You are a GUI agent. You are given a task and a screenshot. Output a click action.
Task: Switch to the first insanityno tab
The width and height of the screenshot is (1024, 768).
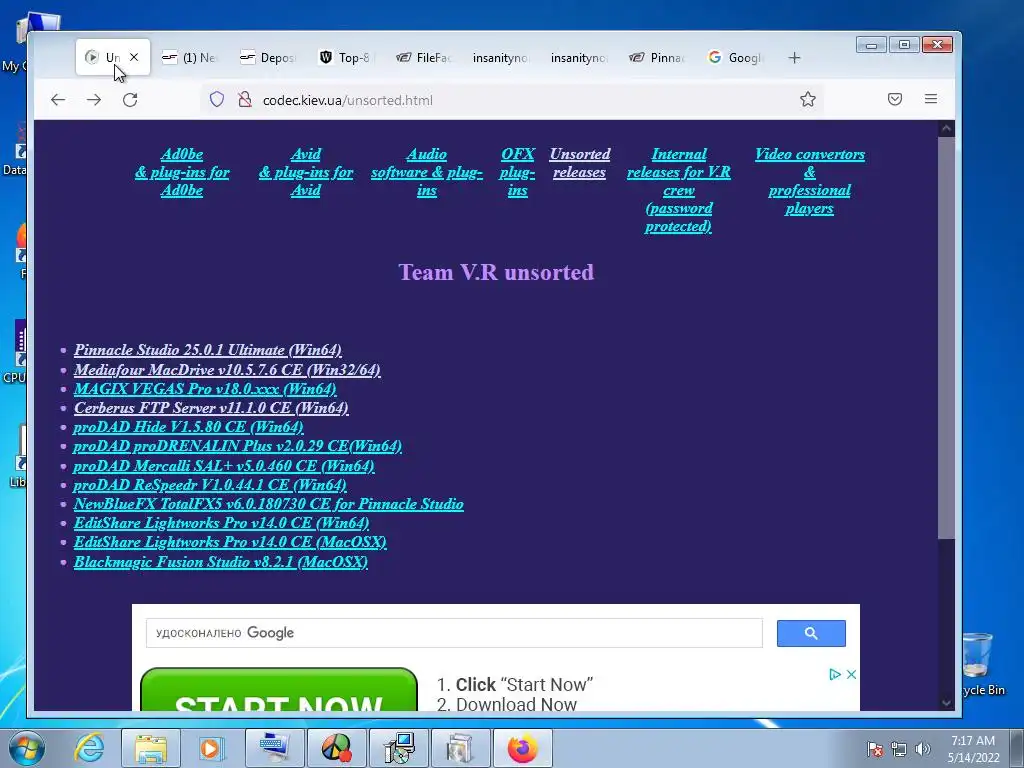click(x=502, y=57)
